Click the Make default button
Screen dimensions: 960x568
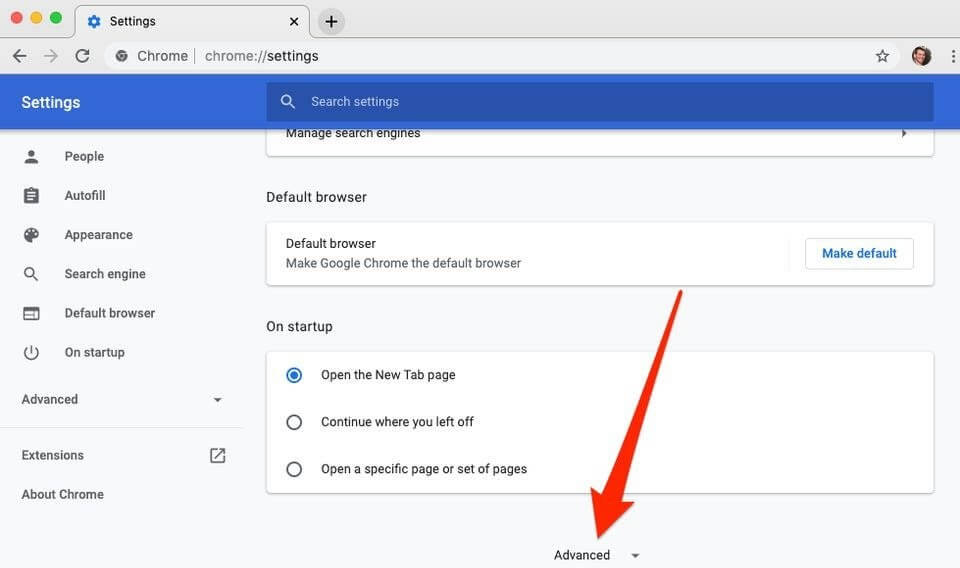tap(859, 253)
